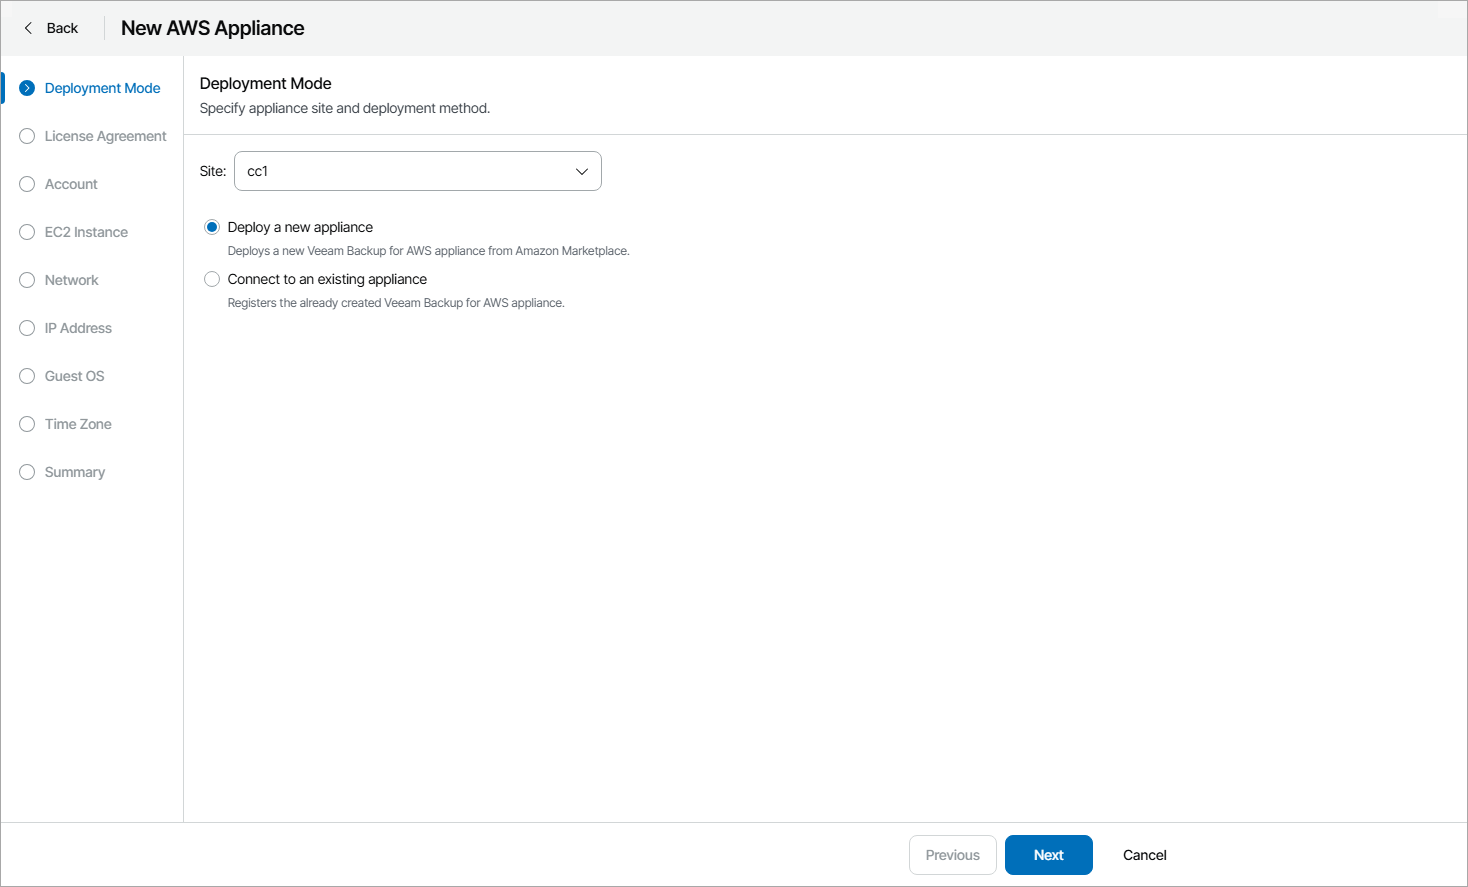Image resolution: width=1468 pixels, height=887 pixels.
Task: Click the Time Zone step circle icon
Action: point(27,424)
